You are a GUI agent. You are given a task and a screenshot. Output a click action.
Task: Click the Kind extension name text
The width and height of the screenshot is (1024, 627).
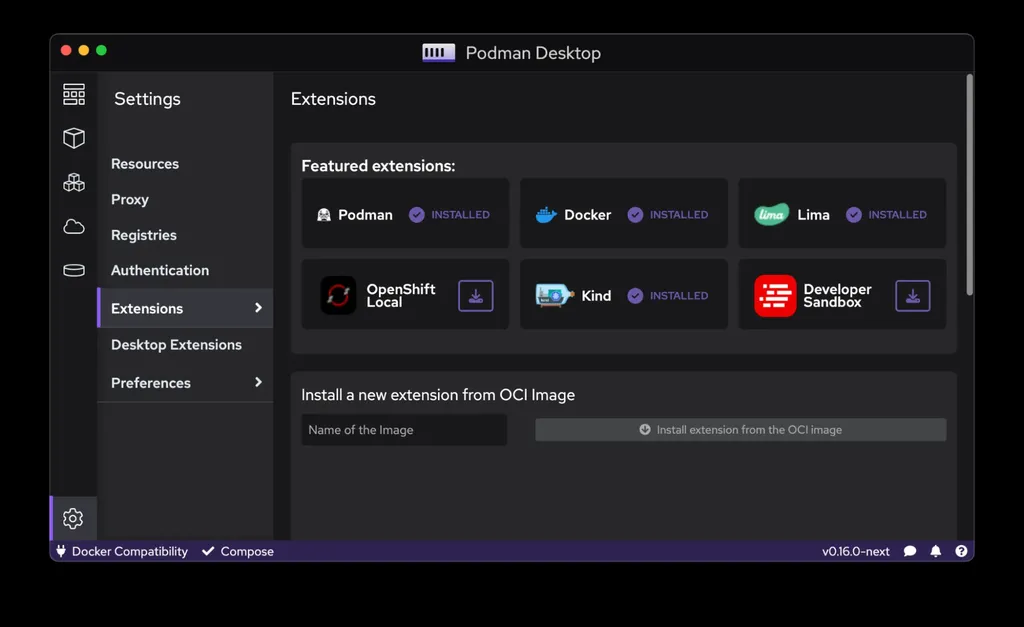pos(596,296)
